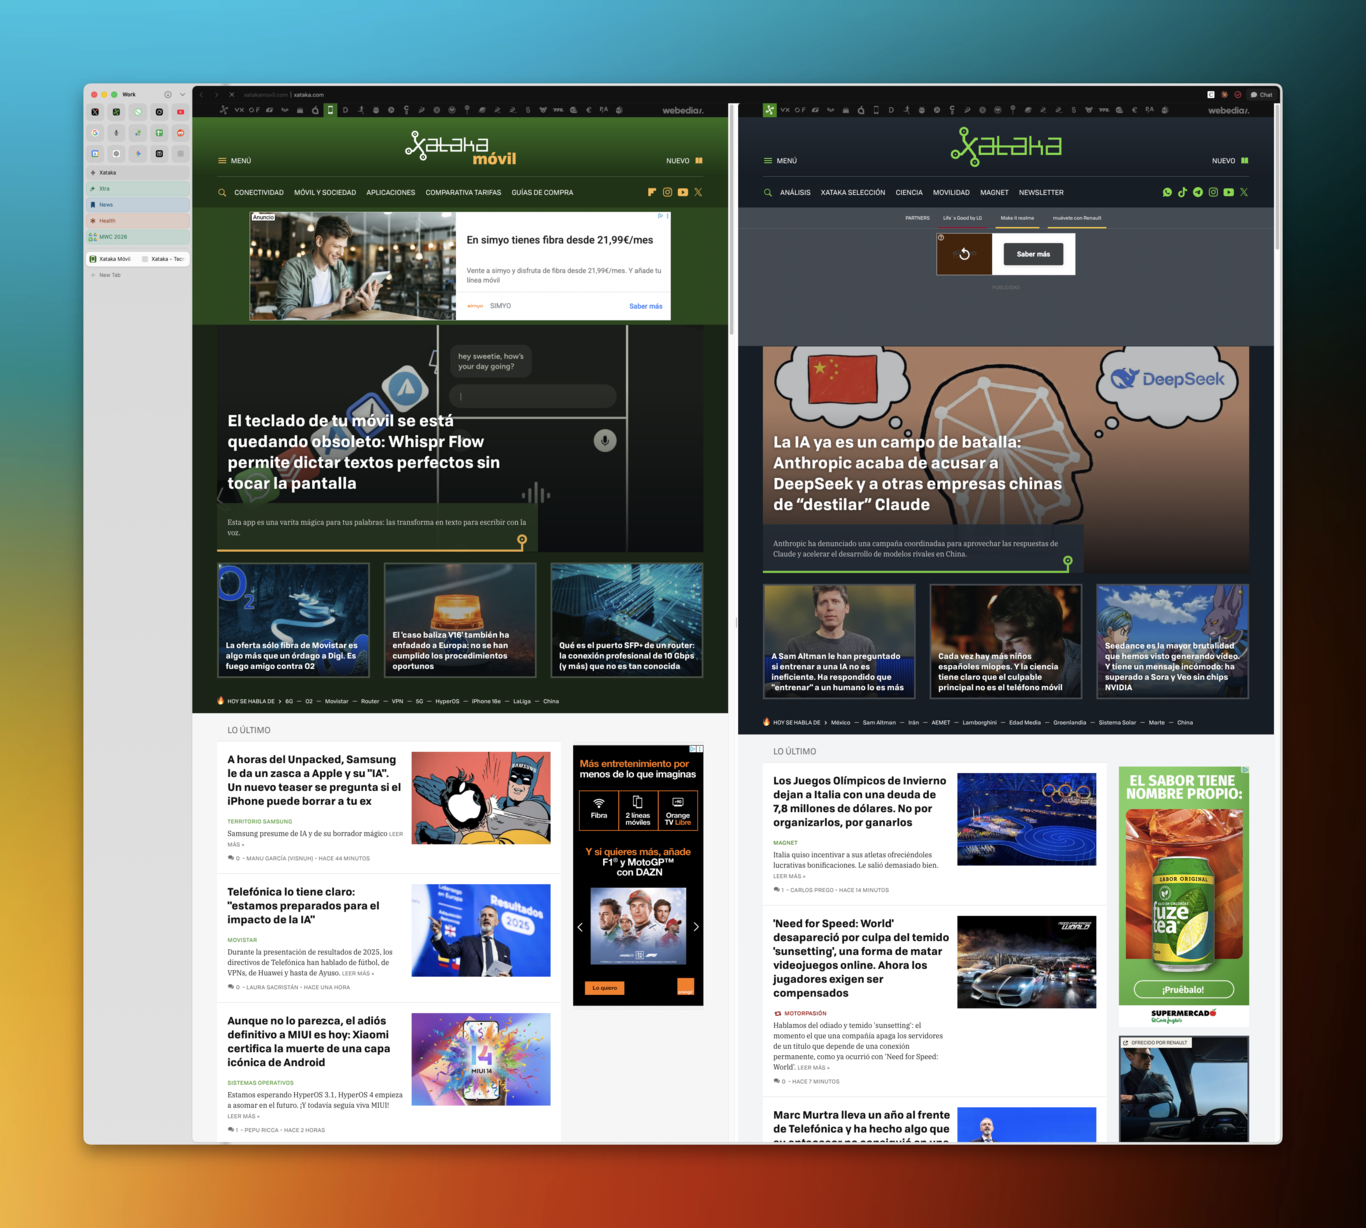Open Xataka's YouTube icon
Screen dimensions: 1366x1228
1228,192
